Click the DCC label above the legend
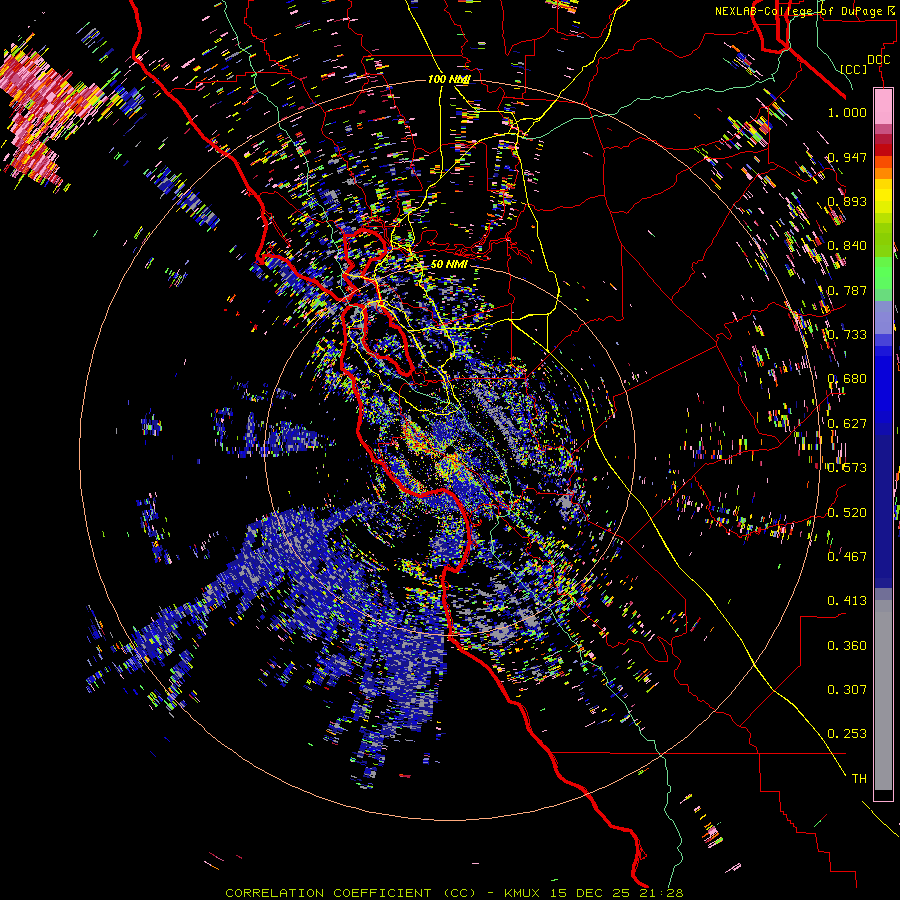 click(x=878, y=60)
